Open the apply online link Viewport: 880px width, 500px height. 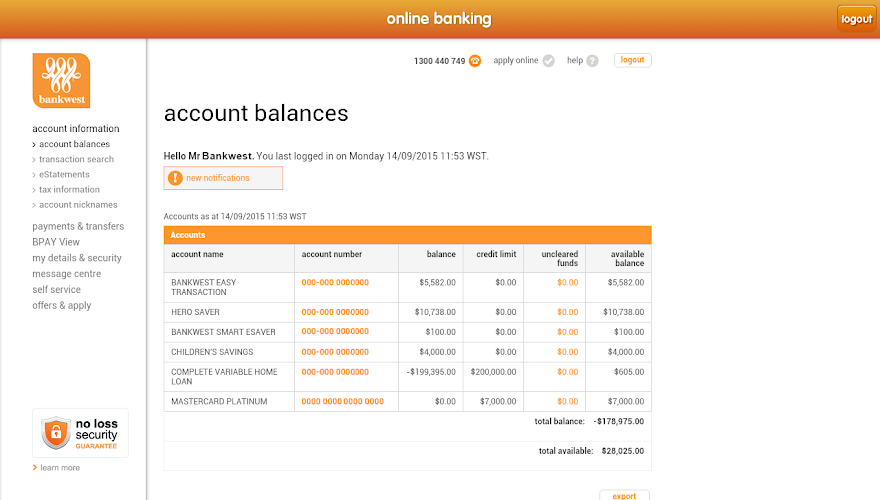tap(516, 60)
